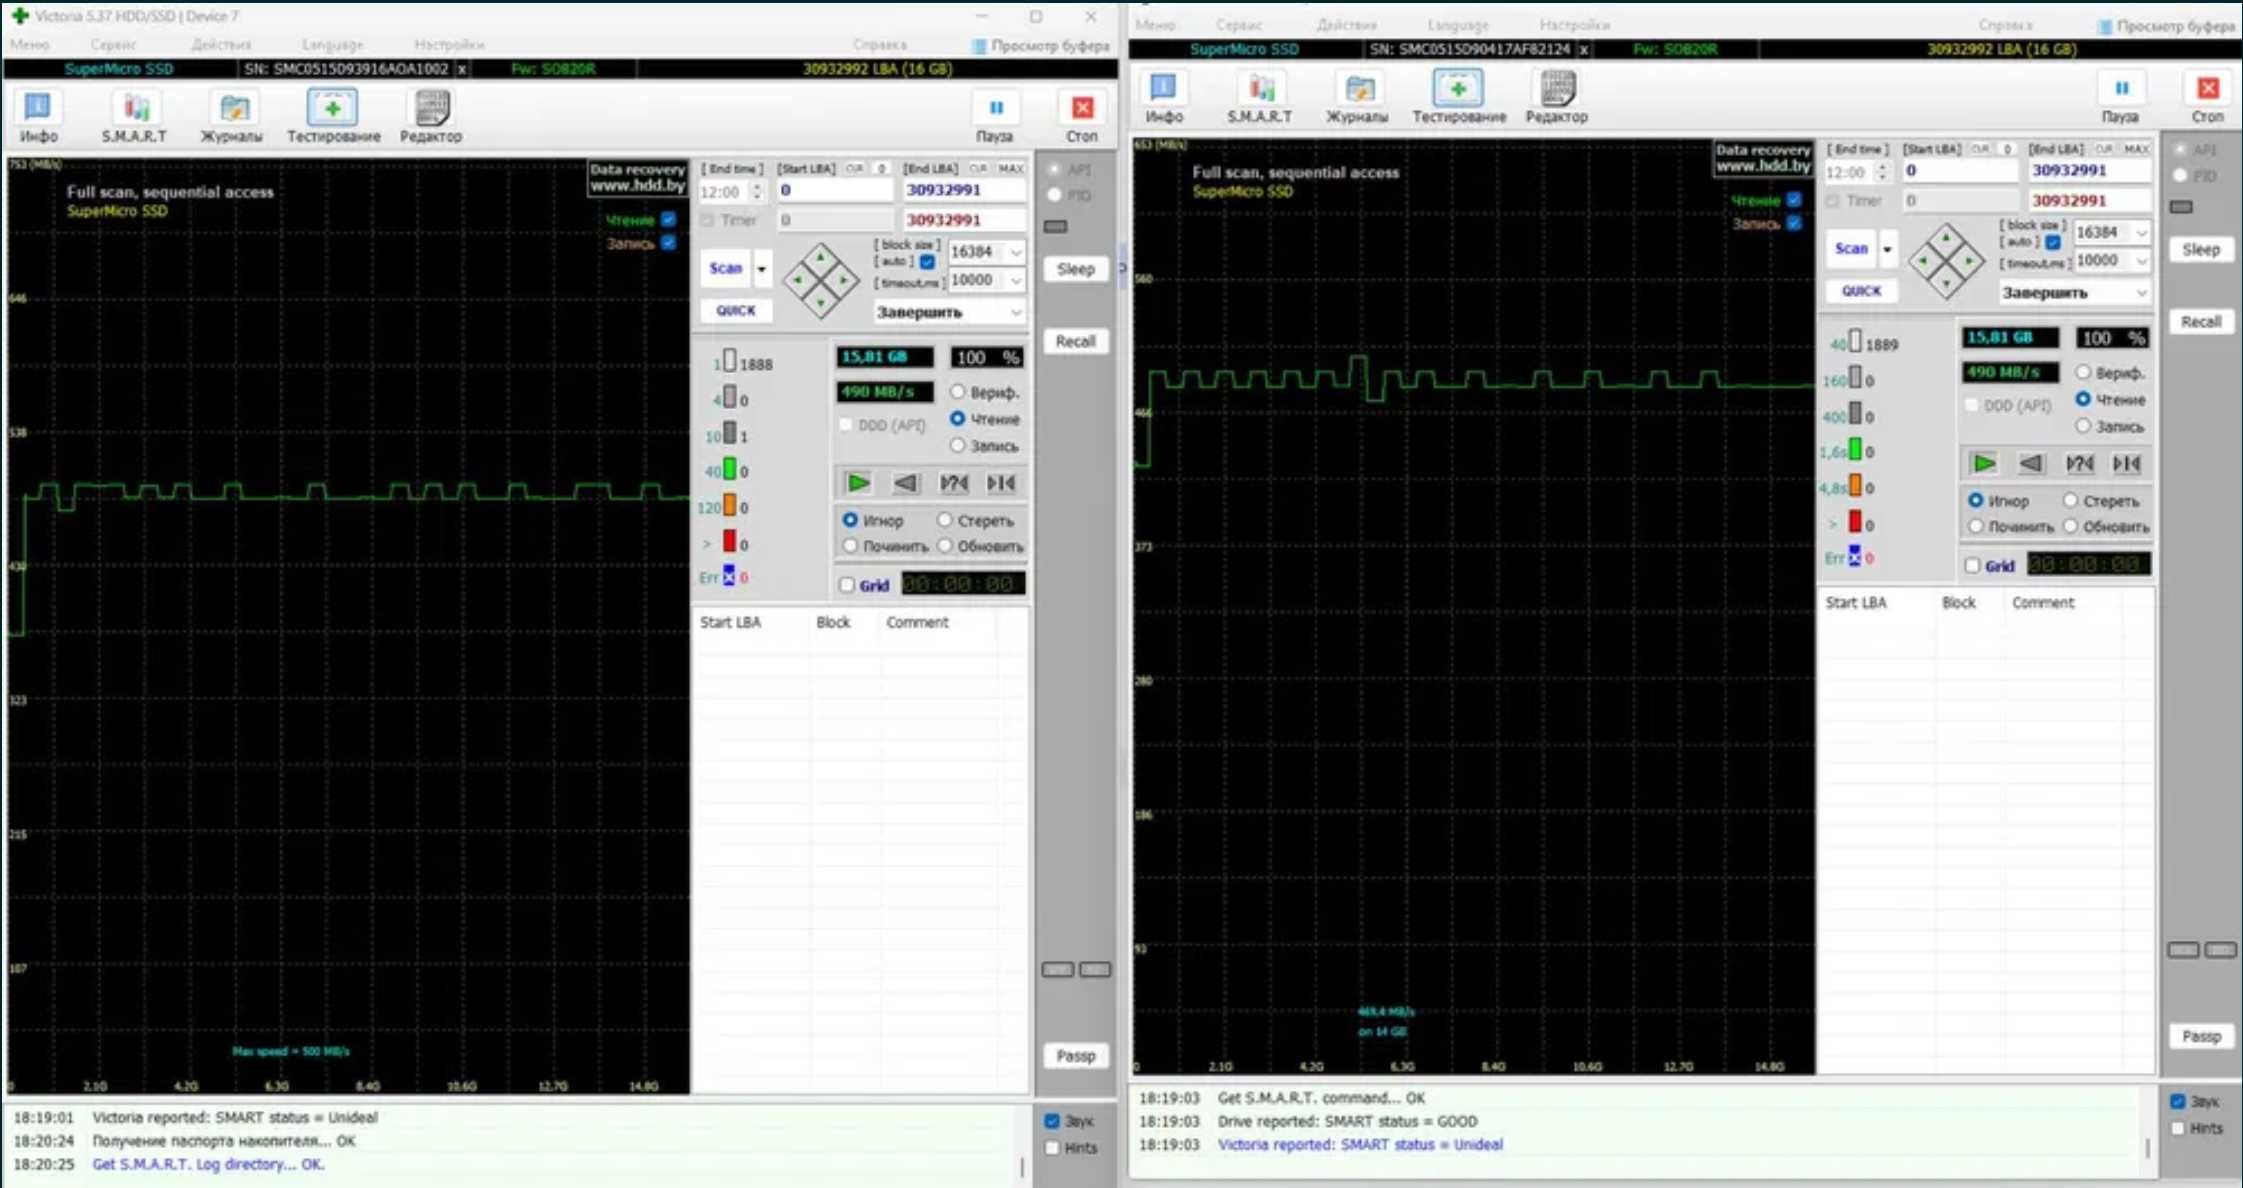Select Обновить radio in right window
Image resolution: width=2243 pixels, height=1188 pixels.
(x=2071, y=526)
